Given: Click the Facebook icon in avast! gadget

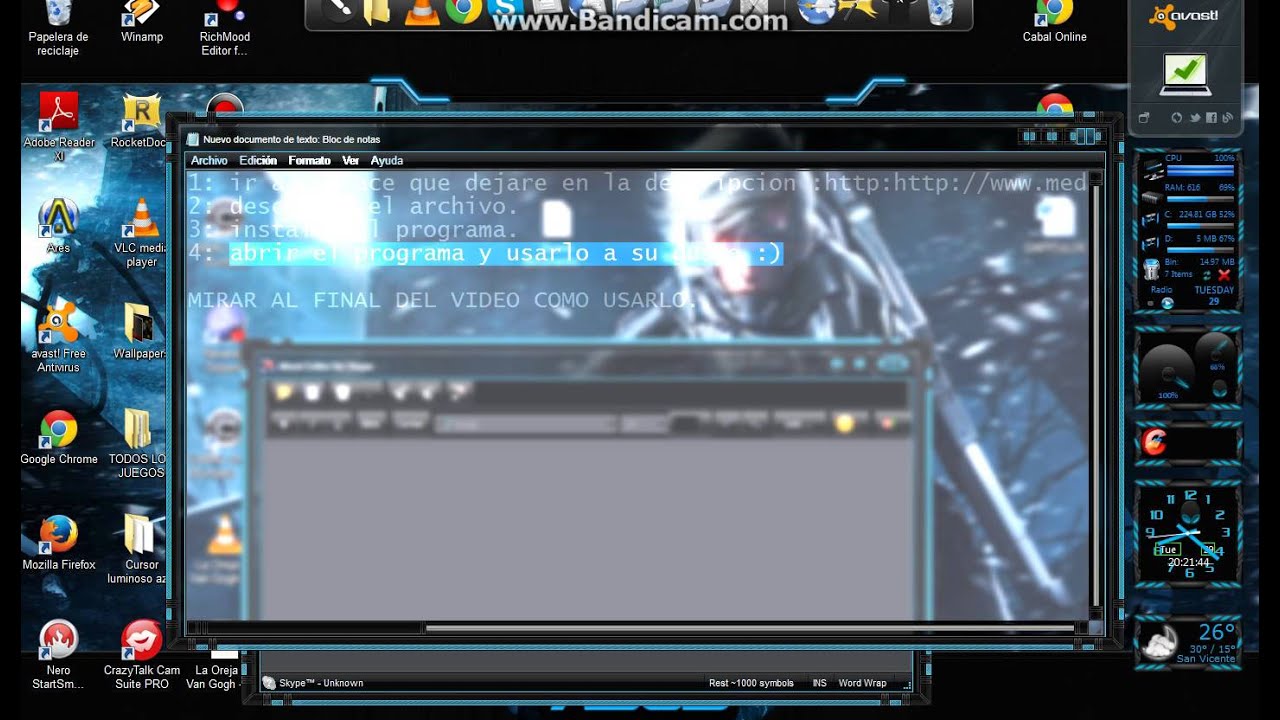Looking at the screenshot, I should (1211, 118).
